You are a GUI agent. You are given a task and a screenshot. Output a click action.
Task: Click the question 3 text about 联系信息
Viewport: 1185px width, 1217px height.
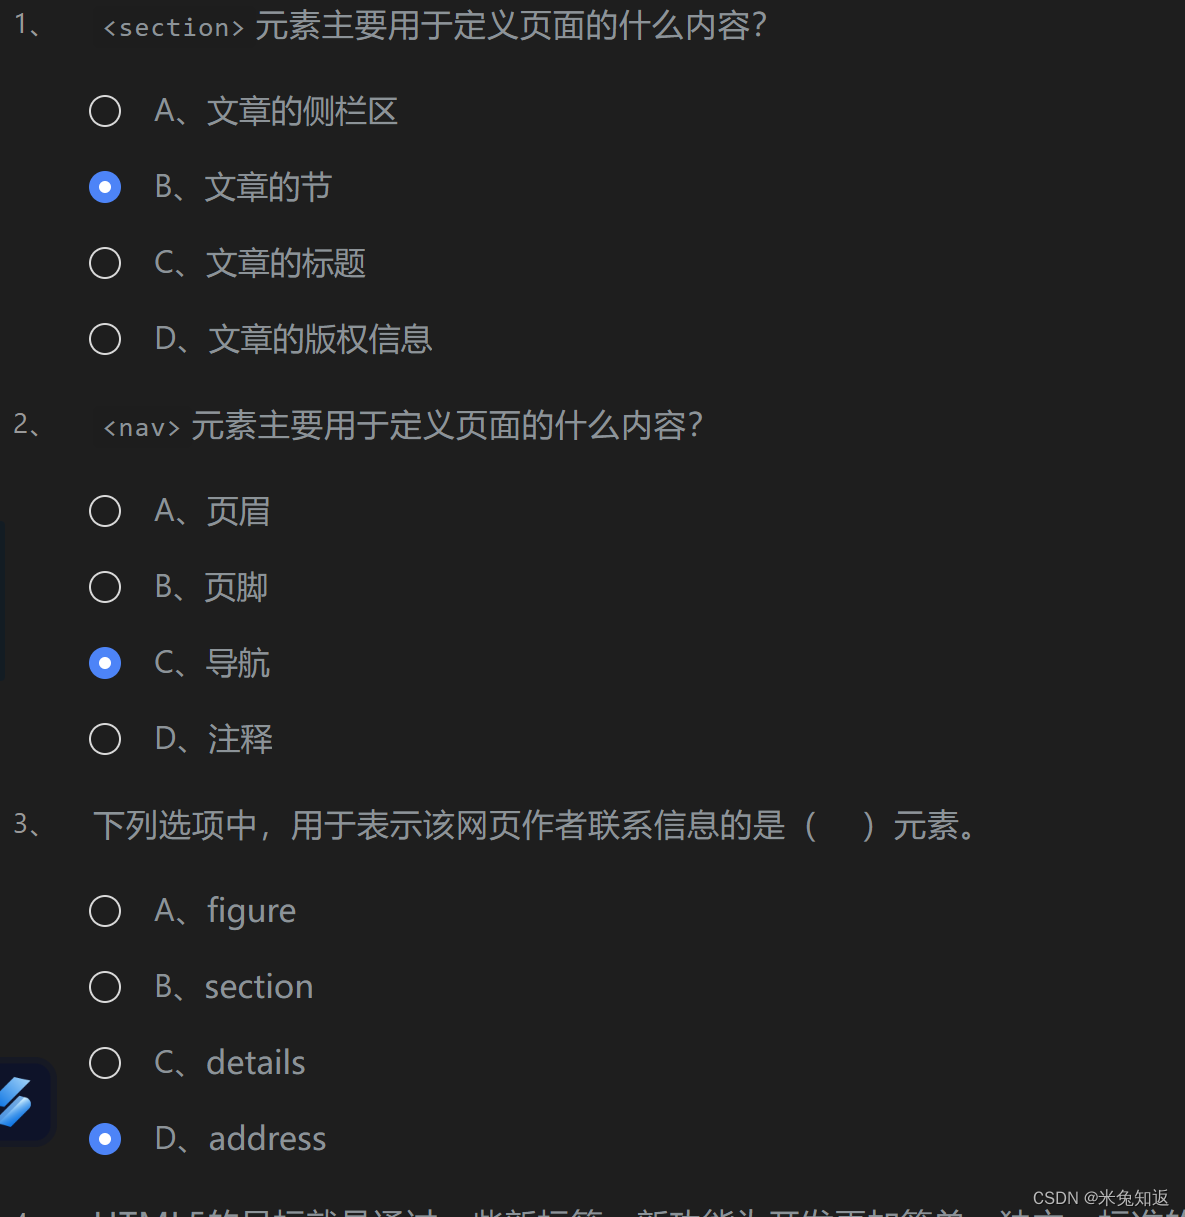pyautogui.click(x=530, y=827)
